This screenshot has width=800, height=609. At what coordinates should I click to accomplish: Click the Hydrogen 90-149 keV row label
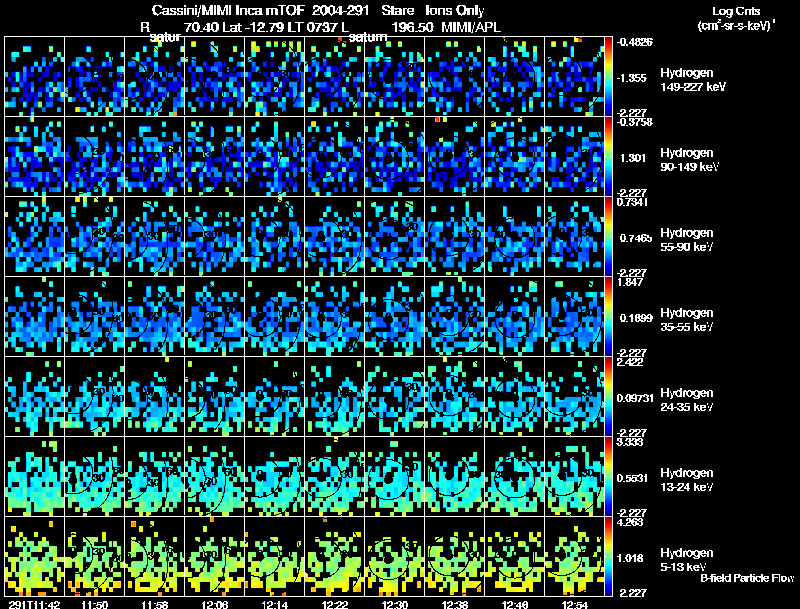(689, 160)
